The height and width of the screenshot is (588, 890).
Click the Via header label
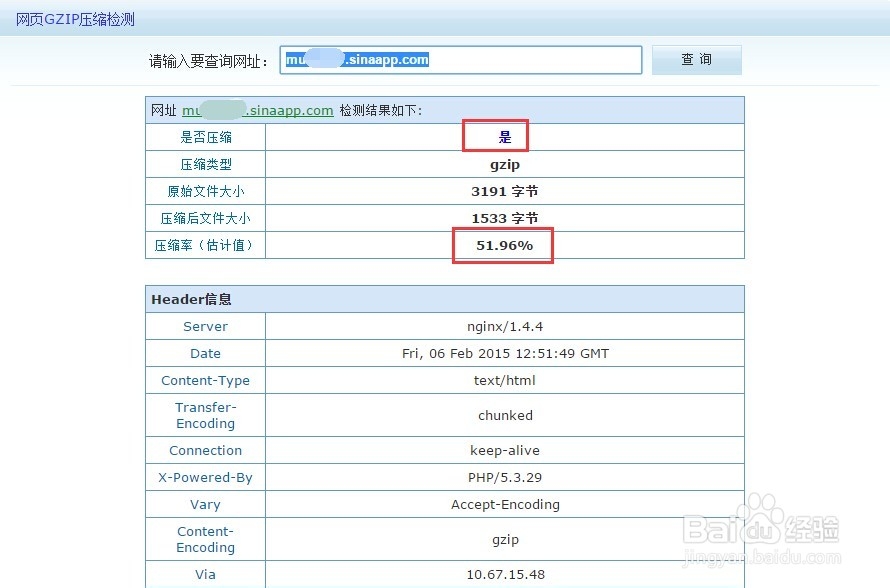205,574
